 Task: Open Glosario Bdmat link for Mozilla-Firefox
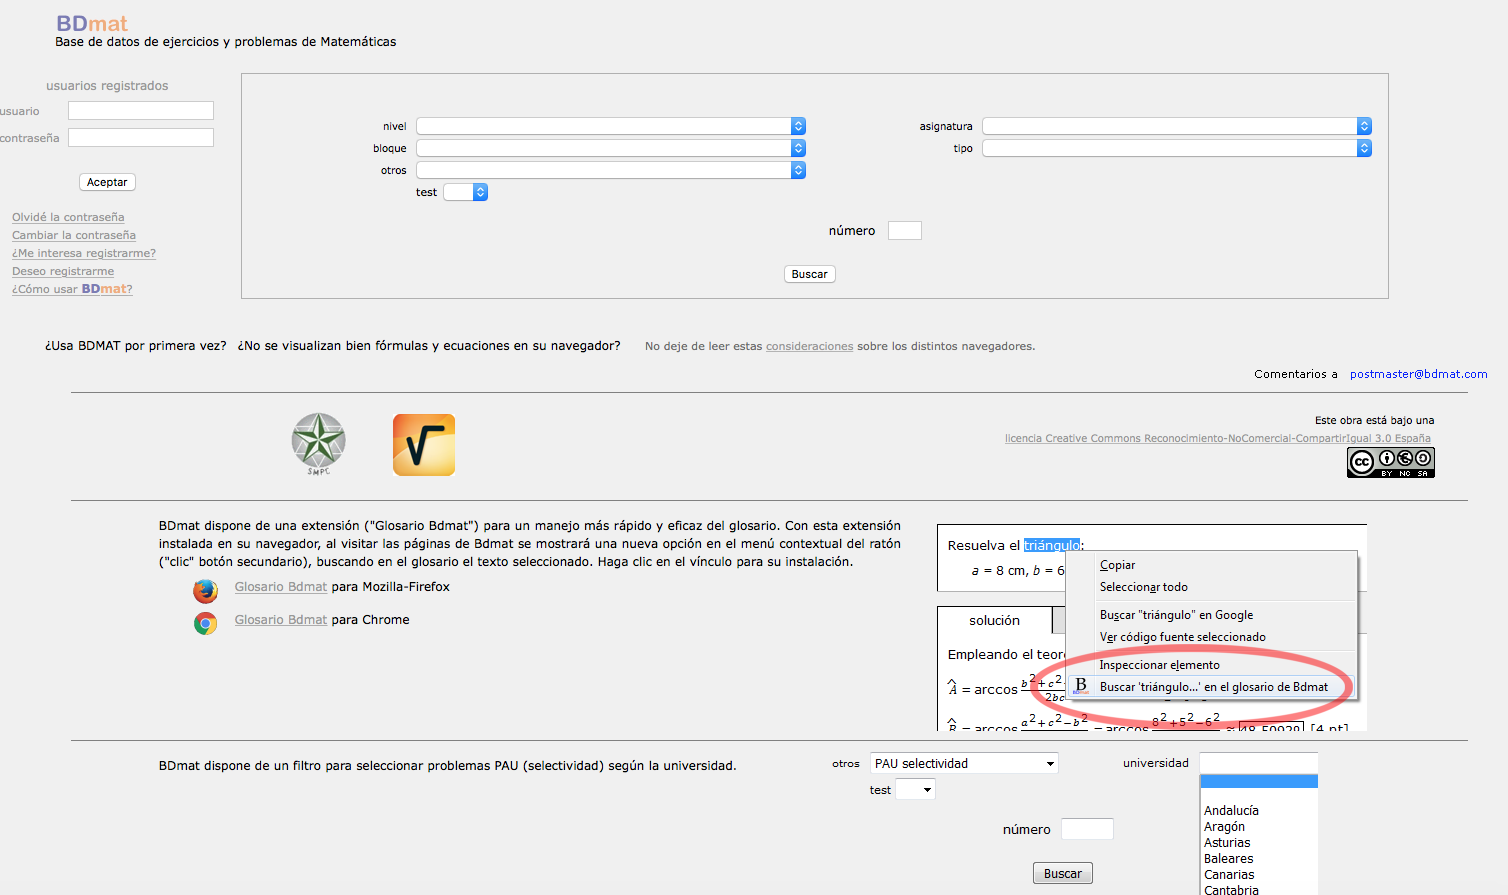coord(281,587)
